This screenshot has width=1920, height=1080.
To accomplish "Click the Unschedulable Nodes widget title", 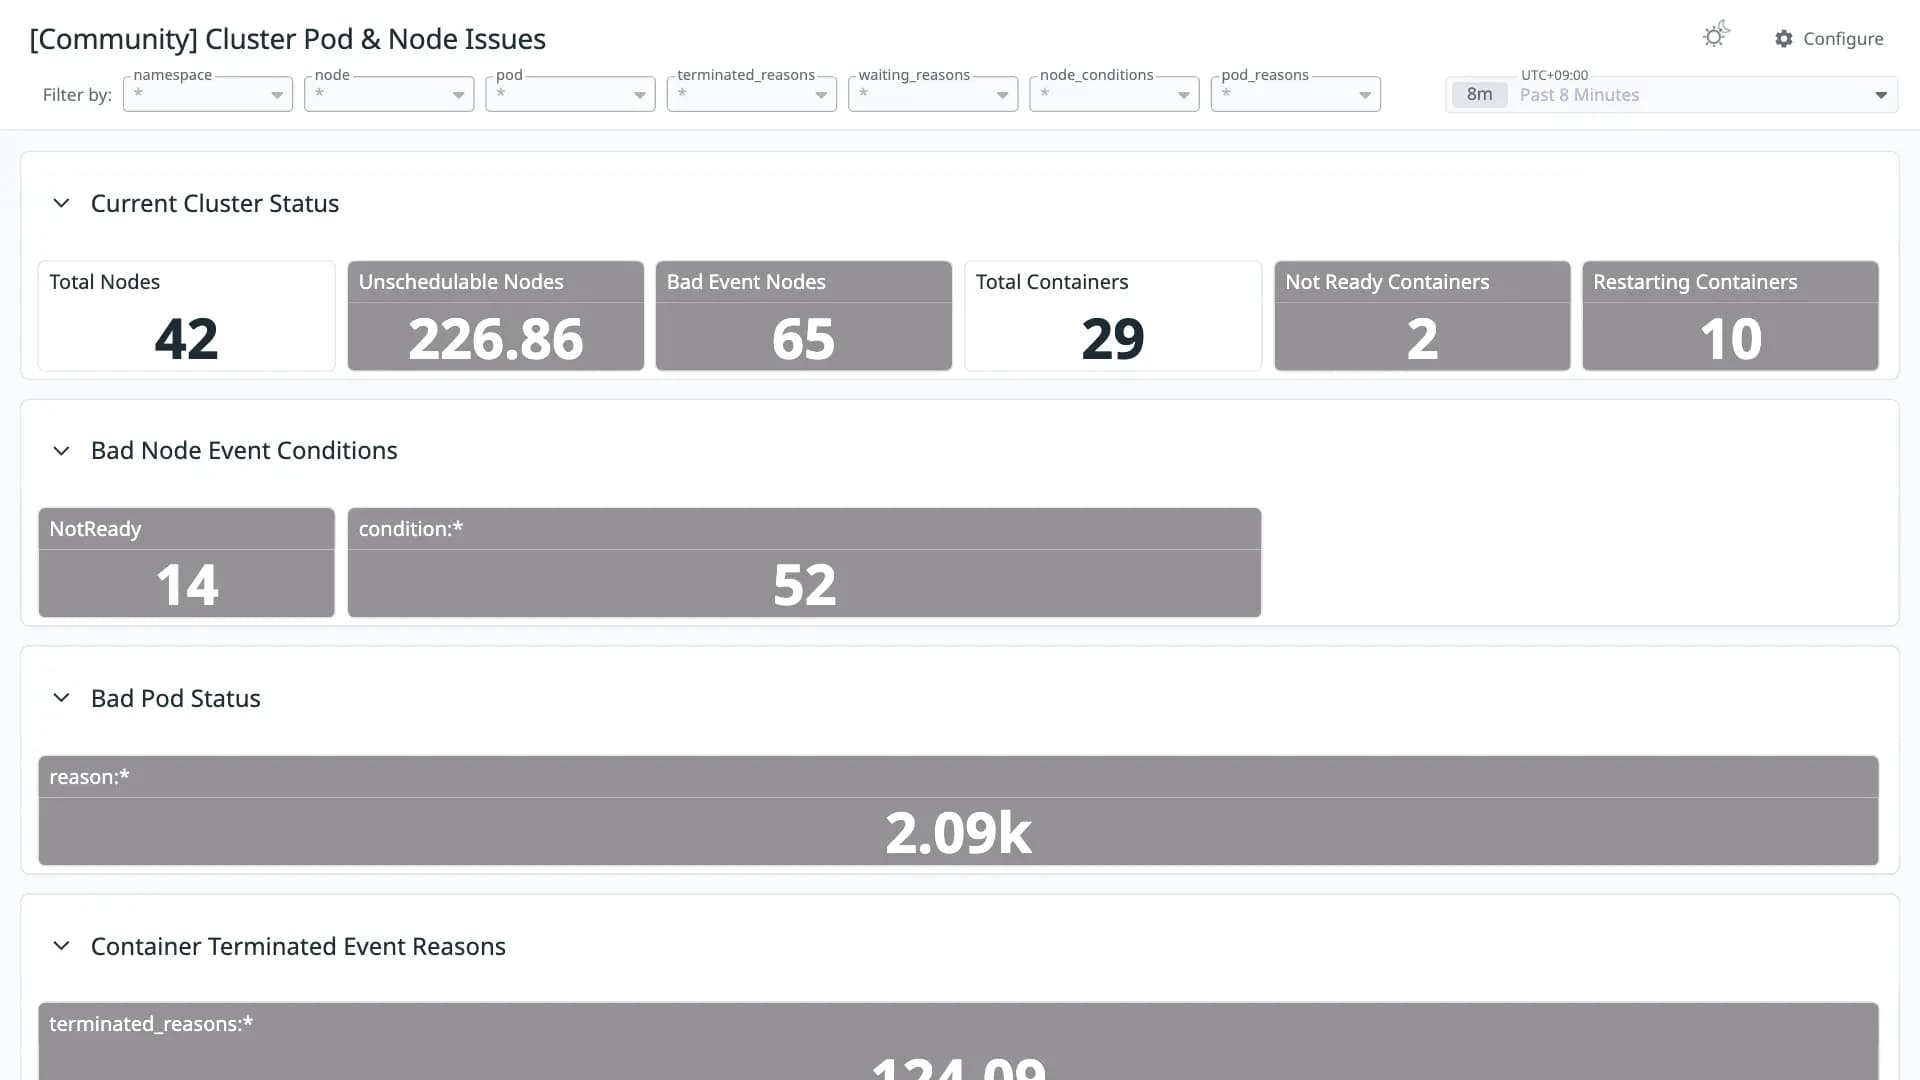I will tap(461, 282).
